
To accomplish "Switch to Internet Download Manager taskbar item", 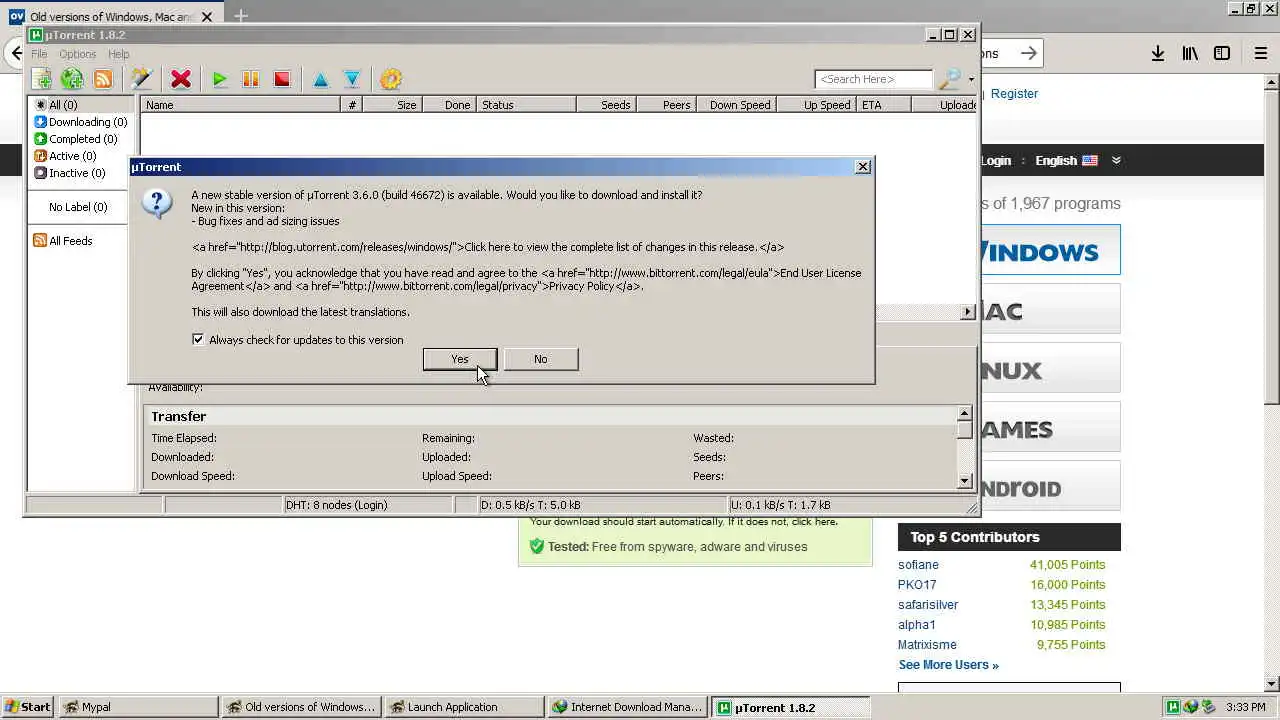I will [628, 707].
